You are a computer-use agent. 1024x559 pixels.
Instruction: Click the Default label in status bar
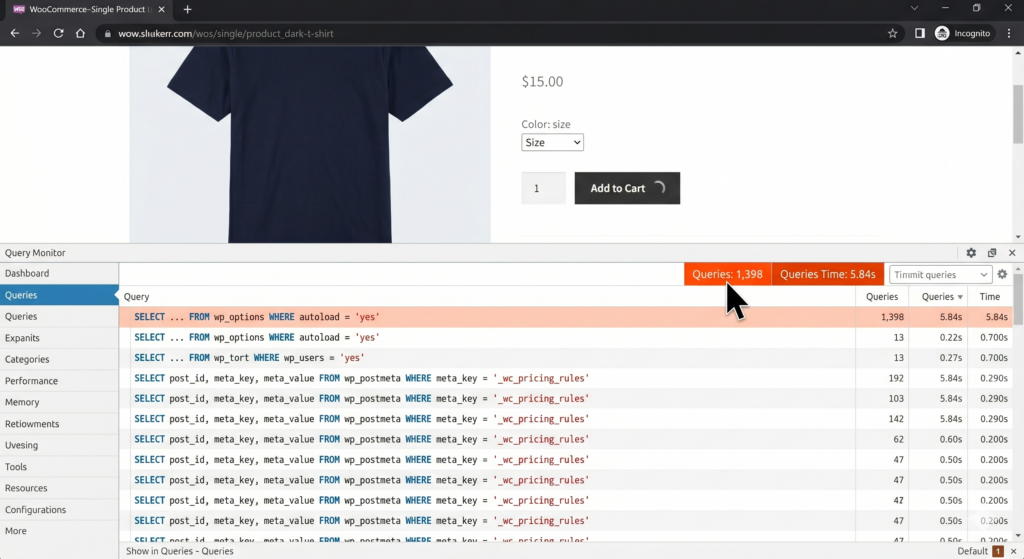pyautogui.click(x=972, y=551)
